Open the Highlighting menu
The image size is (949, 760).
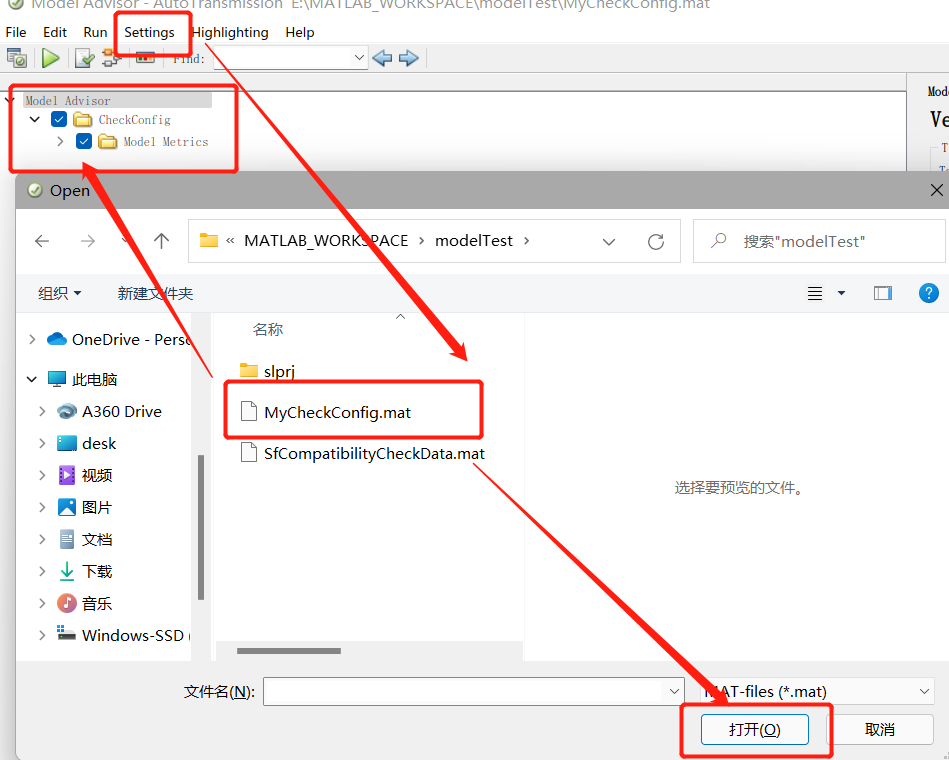tap(230, 32)
